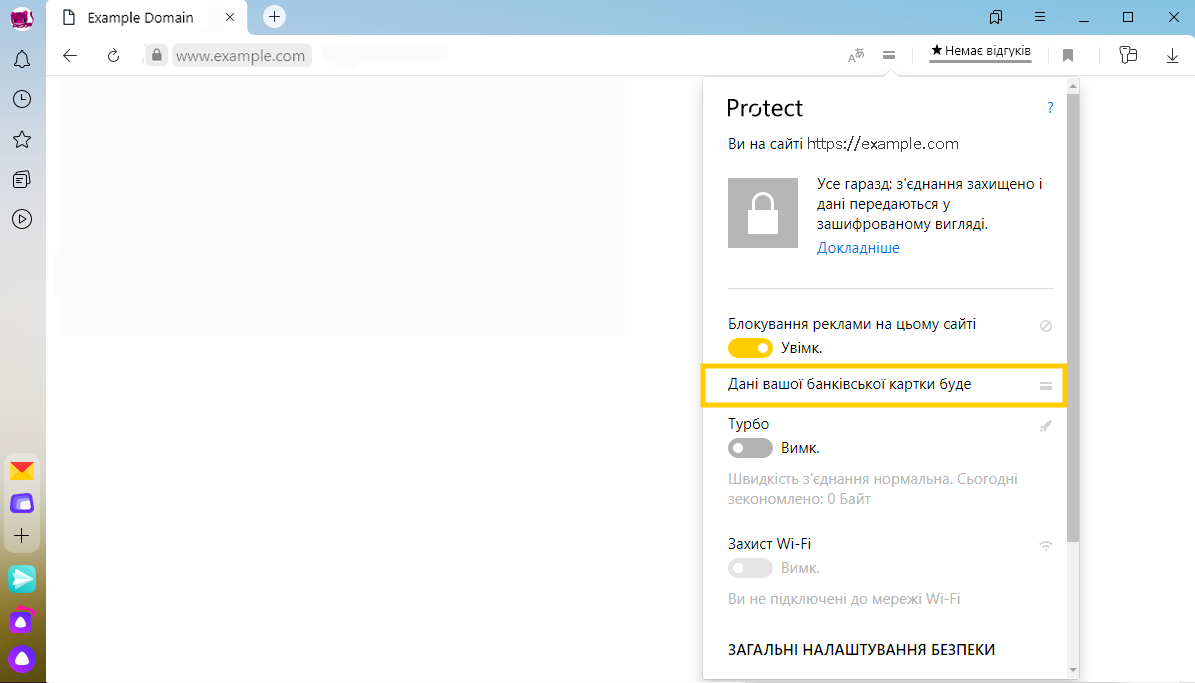Open the 'Немає відгуків' site reviews button
This screenshot has width=1195, height=683.
(x=980, y=51)
